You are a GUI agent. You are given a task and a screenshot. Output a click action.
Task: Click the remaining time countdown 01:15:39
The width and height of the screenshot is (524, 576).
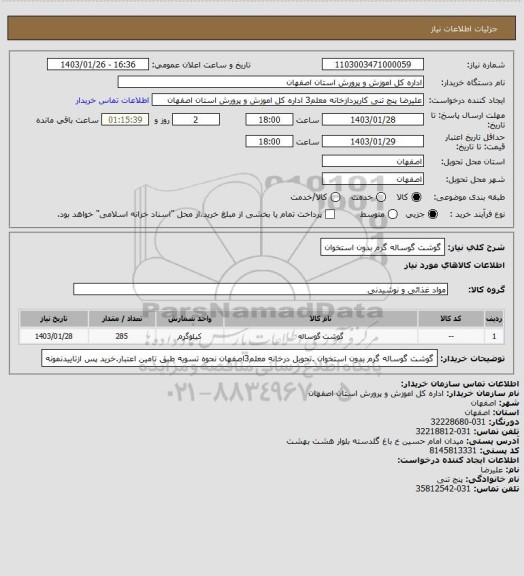click(125, 120)
